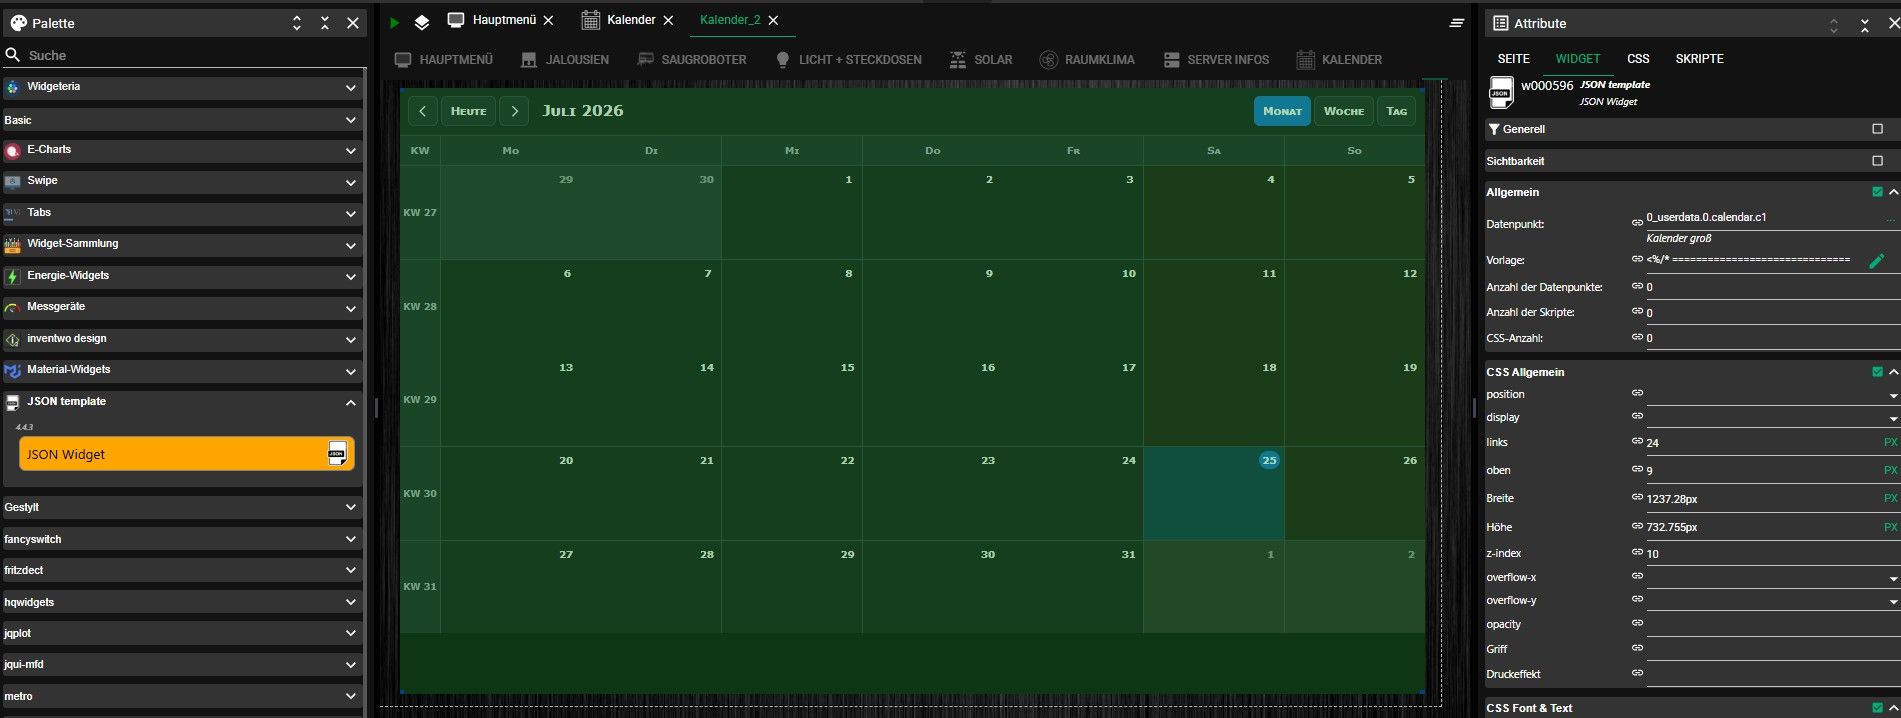Toggle the Generell section checkbox

(x=1877, y=129)
